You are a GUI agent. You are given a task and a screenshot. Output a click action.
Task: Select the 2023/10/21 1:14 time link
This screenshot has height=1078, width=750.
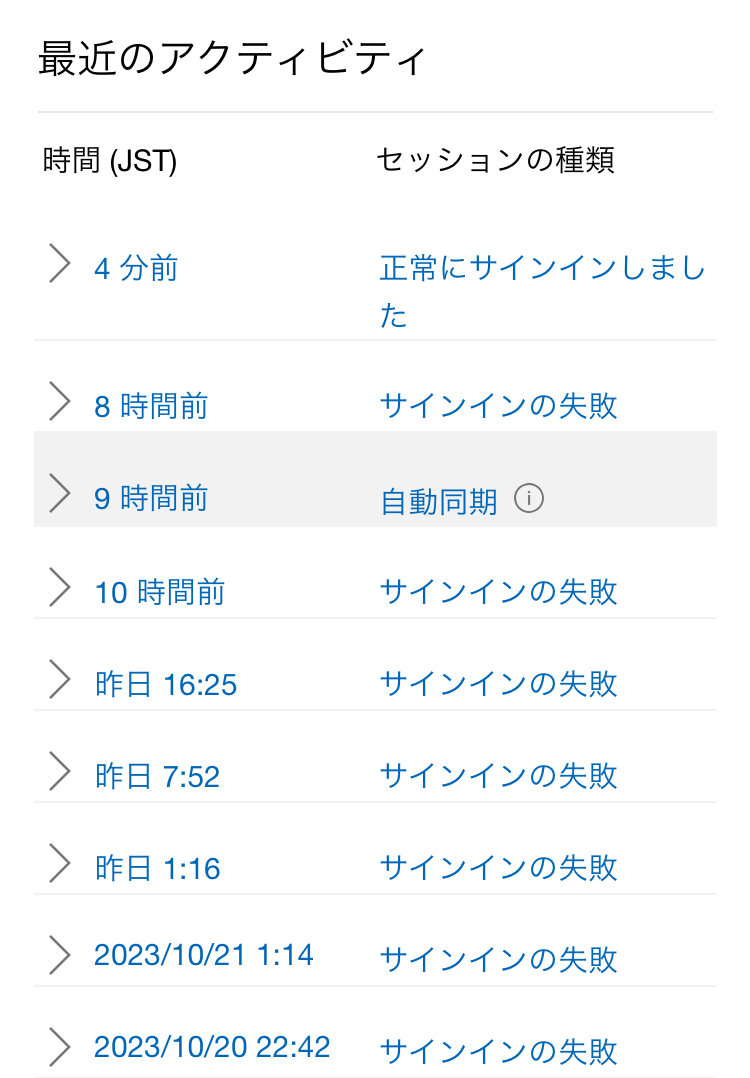pyautogui.click(x=204, y=956)
